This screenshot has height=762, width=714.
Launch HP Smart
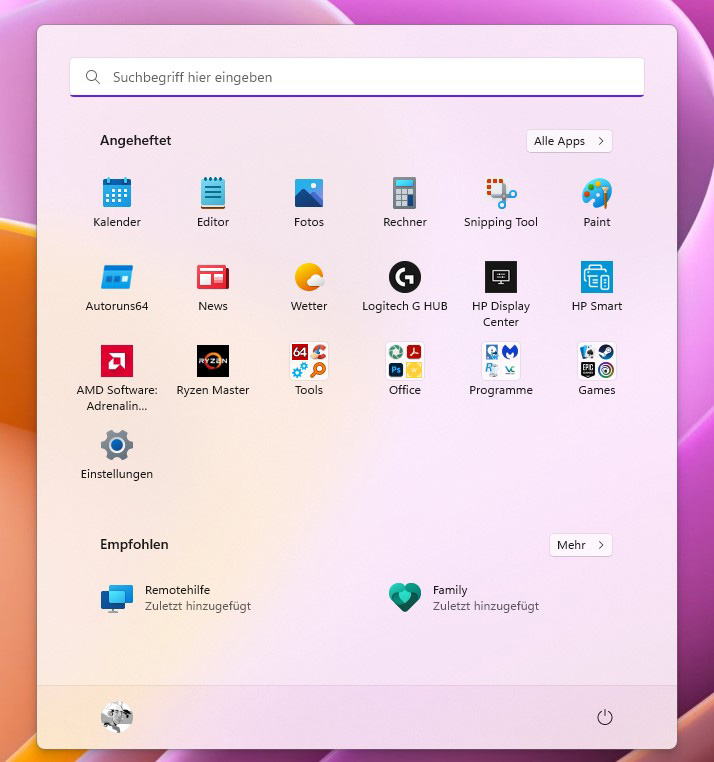596,286
